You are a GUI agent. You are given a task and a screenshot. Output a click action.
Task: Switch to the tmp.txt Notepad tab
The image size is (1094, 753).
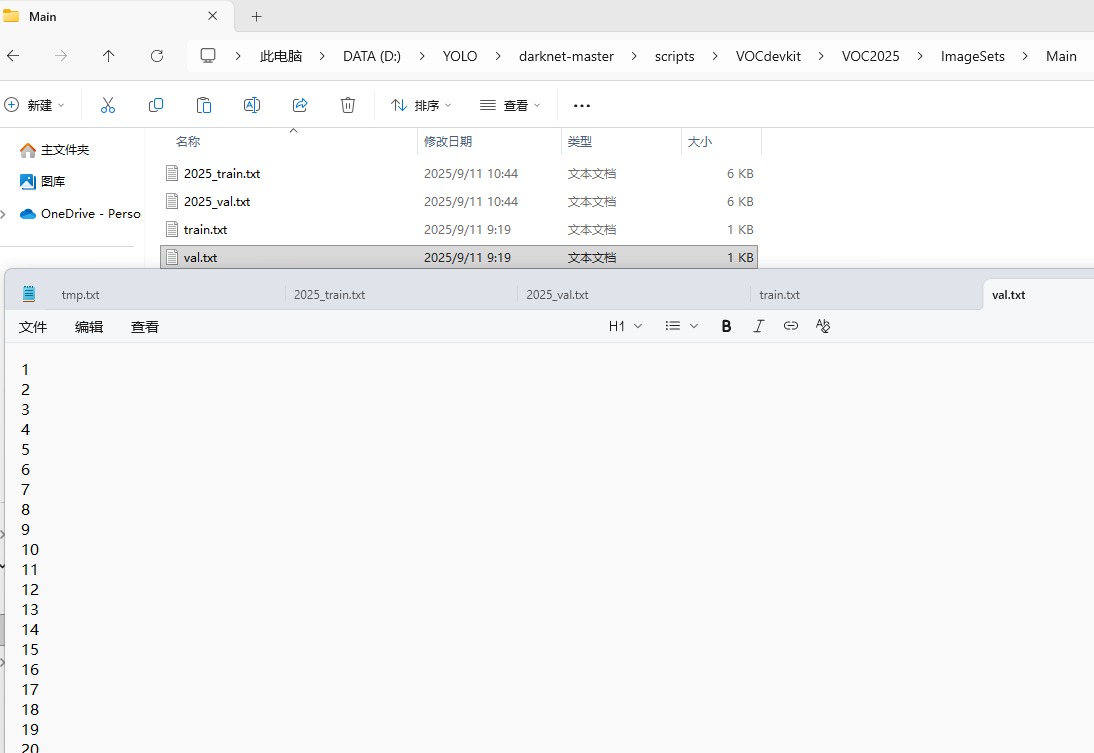click(x=80, y=295)
